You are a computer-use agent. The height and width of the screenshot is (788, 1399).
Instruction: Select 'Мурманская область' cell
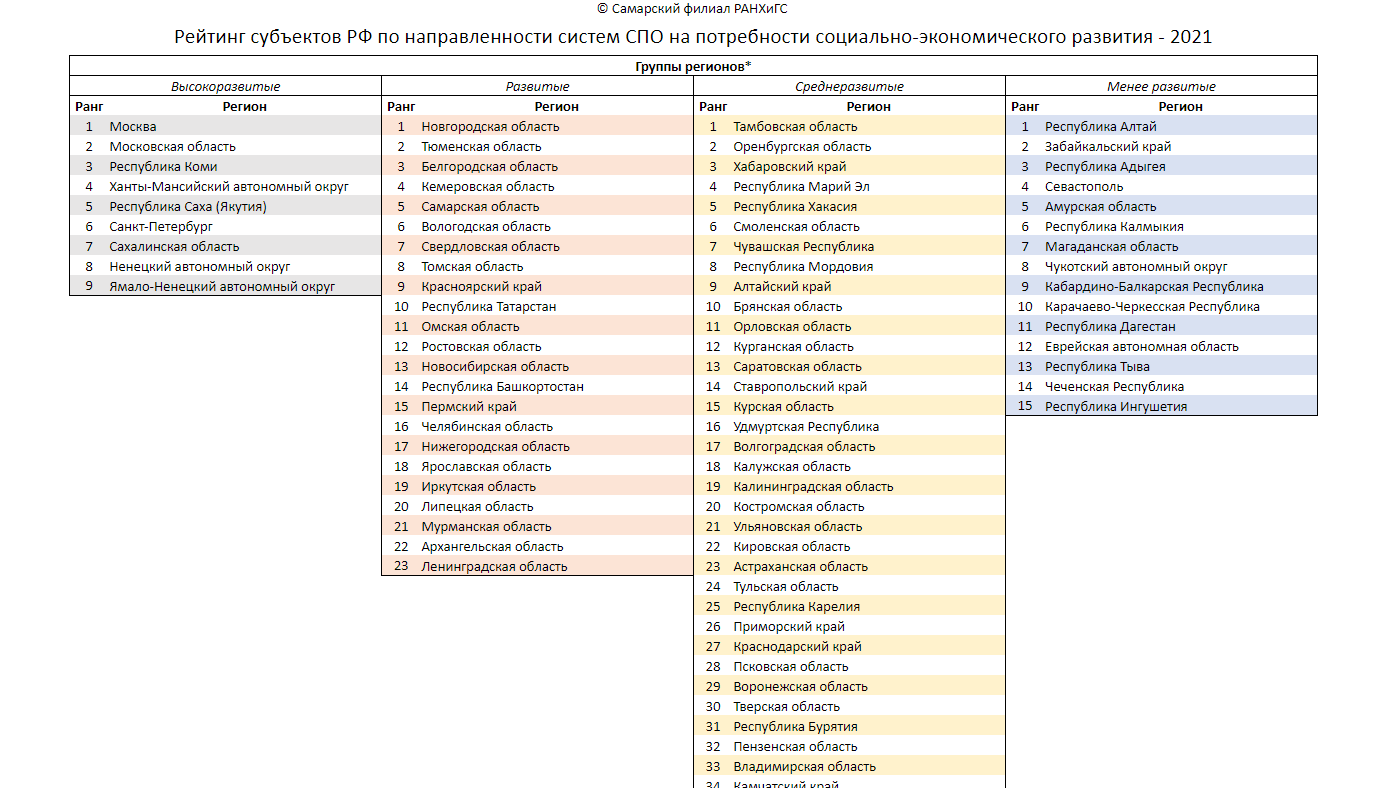[x=486, y=527]
